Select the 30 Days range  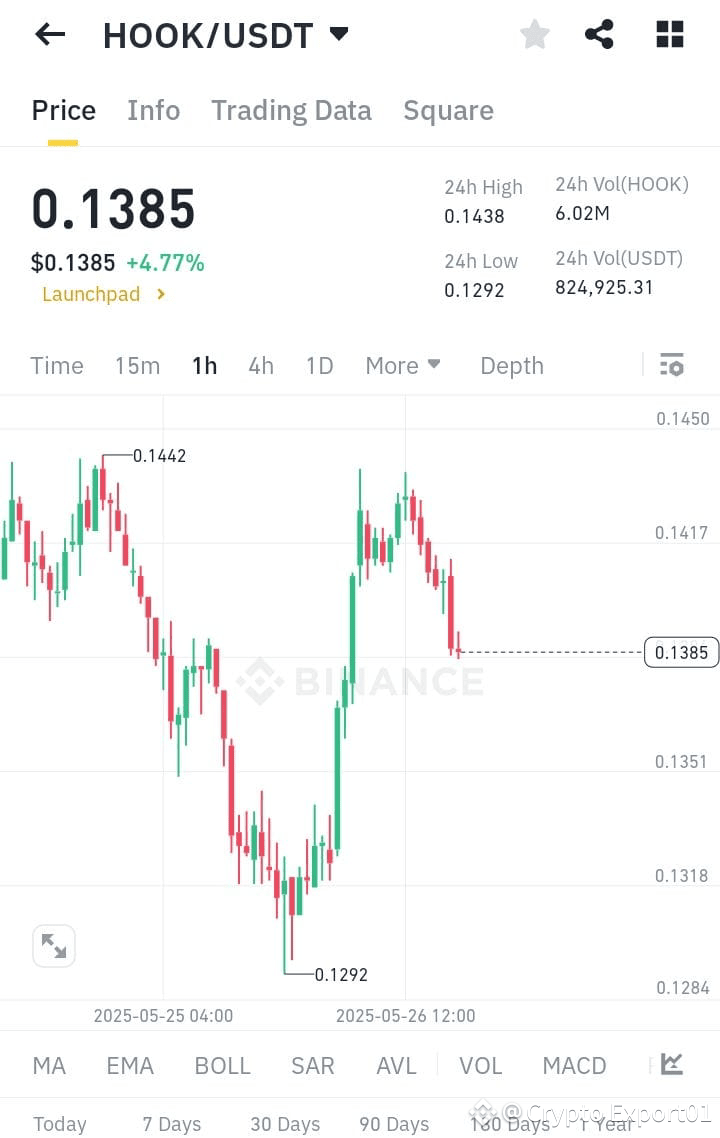(x=284, y=1124)
